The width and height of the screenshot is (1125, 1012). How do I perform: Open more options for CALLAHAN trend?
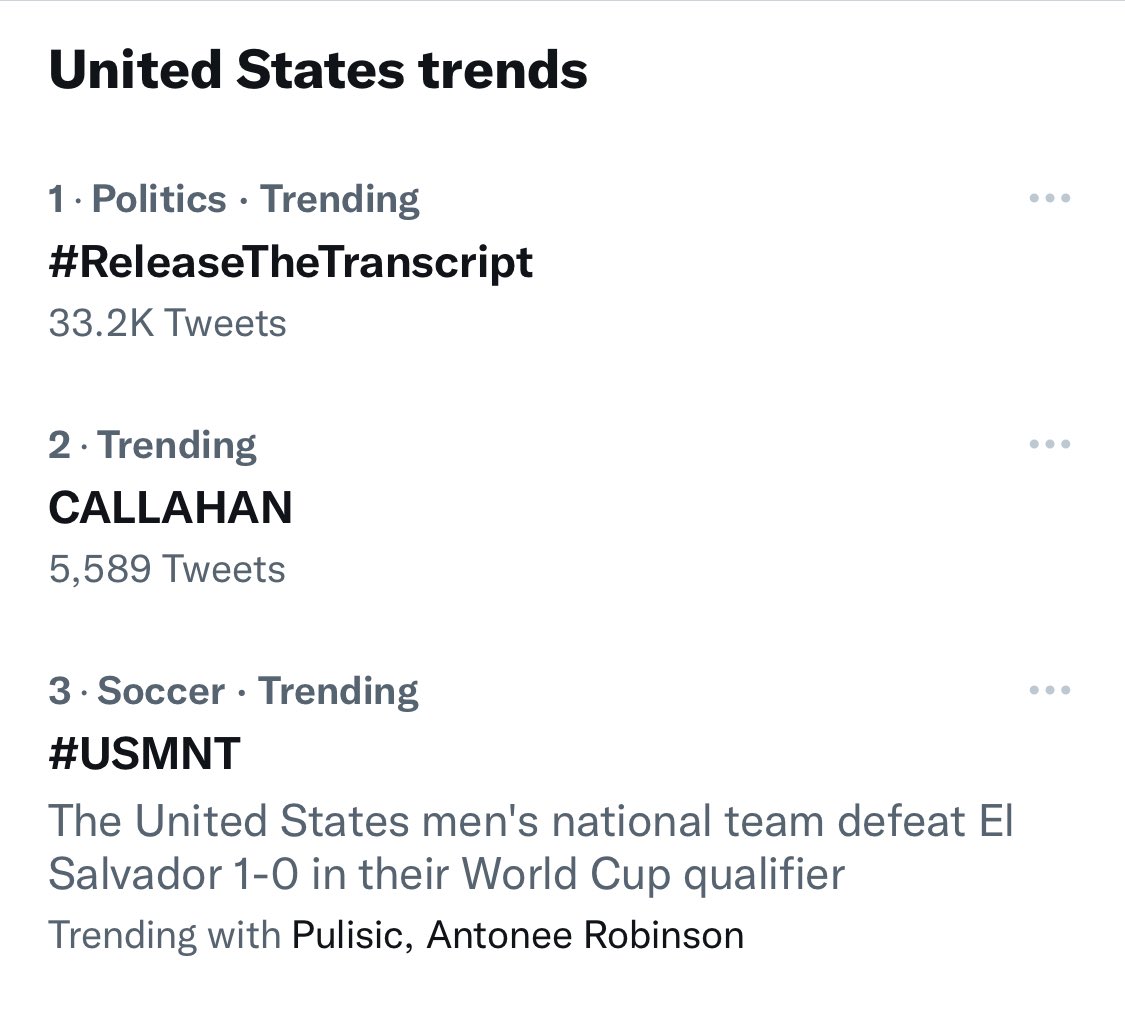1049,444
